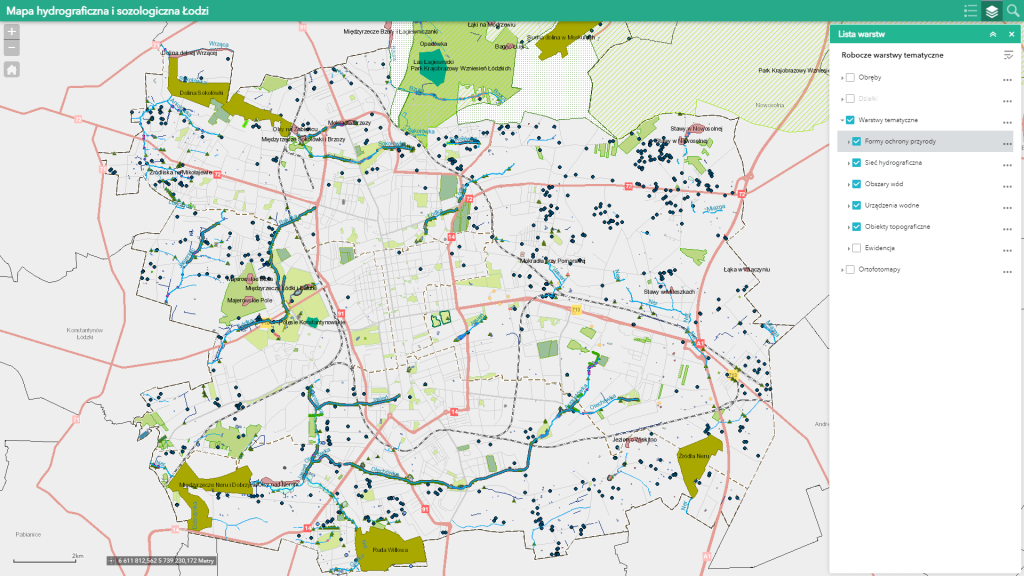This screenshot has width=1024, height=576.
Task: Expand the Obszary wód layer
Action: coord(848,184)
